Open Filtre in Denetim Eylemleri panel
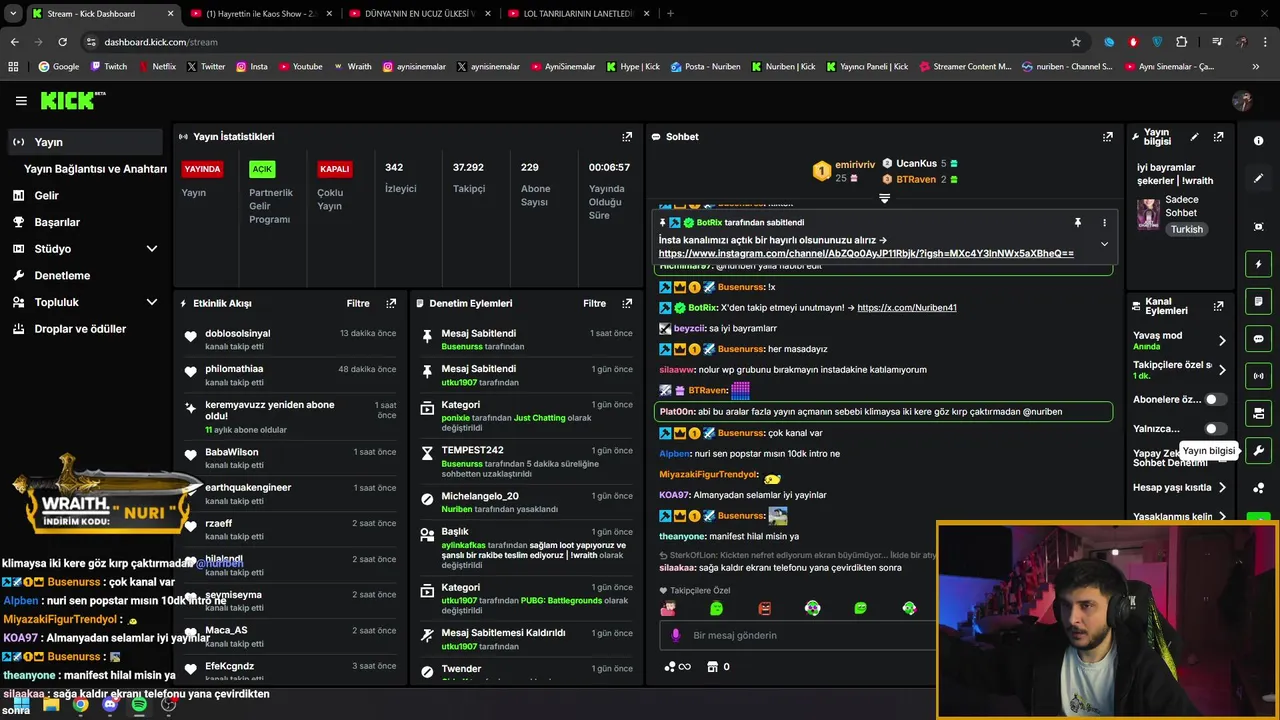 (595, 303)
